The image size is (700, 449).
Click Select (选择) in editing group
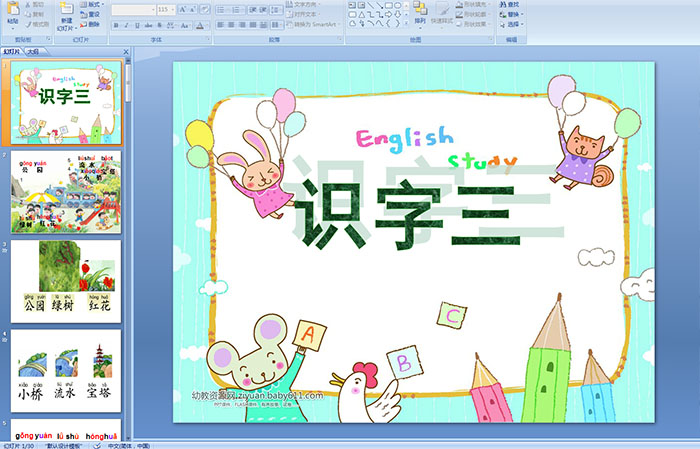pos(512,24)
